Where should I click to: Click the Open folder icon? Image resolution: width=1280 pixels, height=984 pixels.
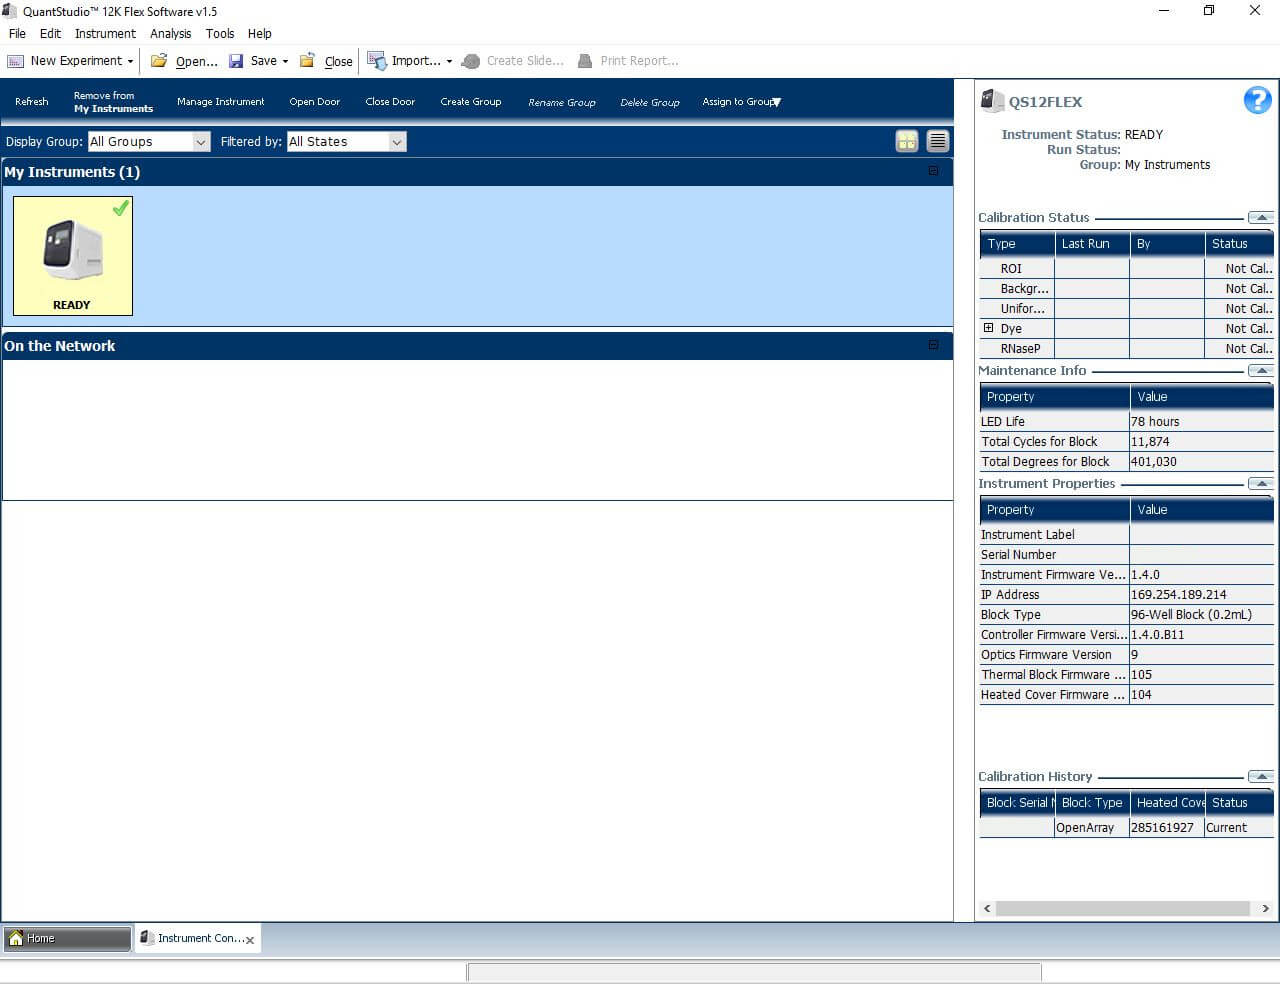click(x=159, y=61)
